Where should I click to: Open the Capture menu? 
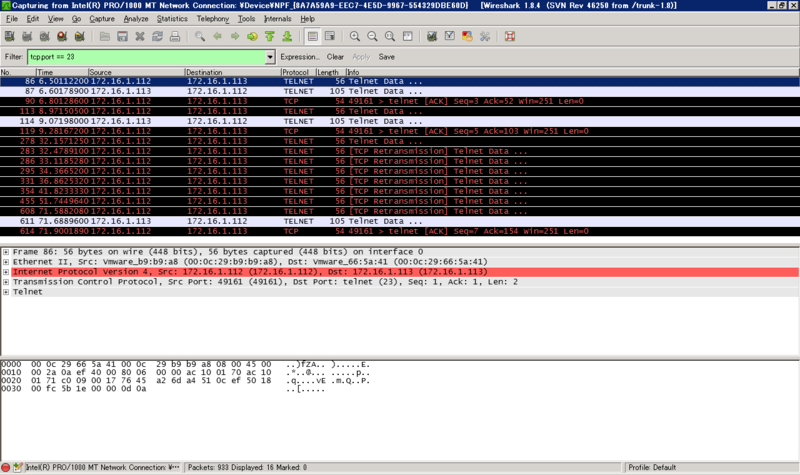(x=102, y=19)
